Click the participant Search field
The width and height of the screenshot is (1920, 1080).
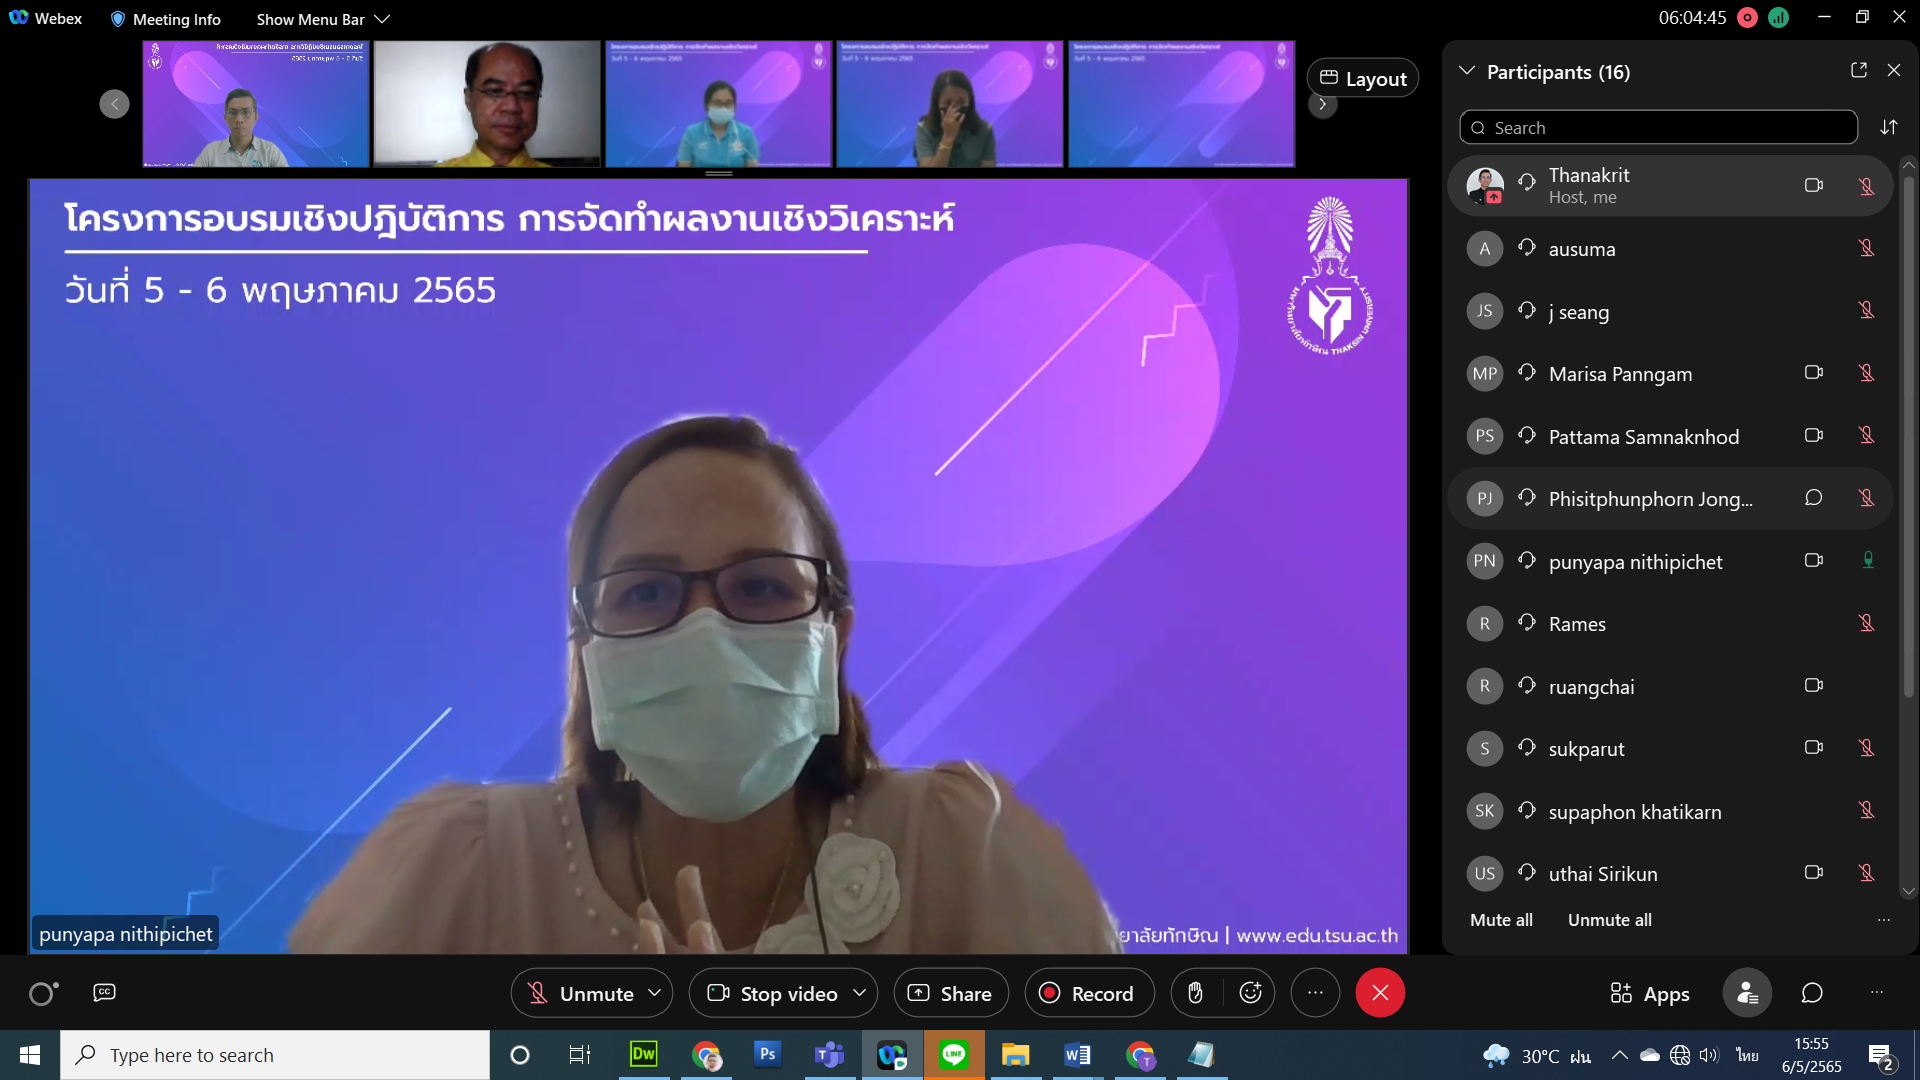1658,127
